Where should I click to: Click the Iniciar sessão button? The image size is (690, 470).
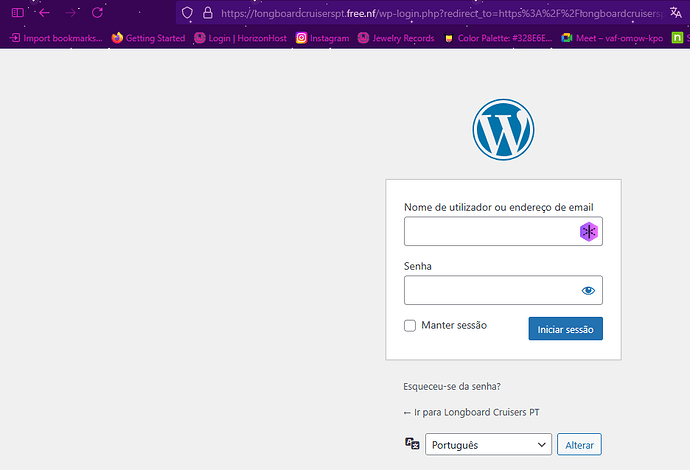pos(565,329)
